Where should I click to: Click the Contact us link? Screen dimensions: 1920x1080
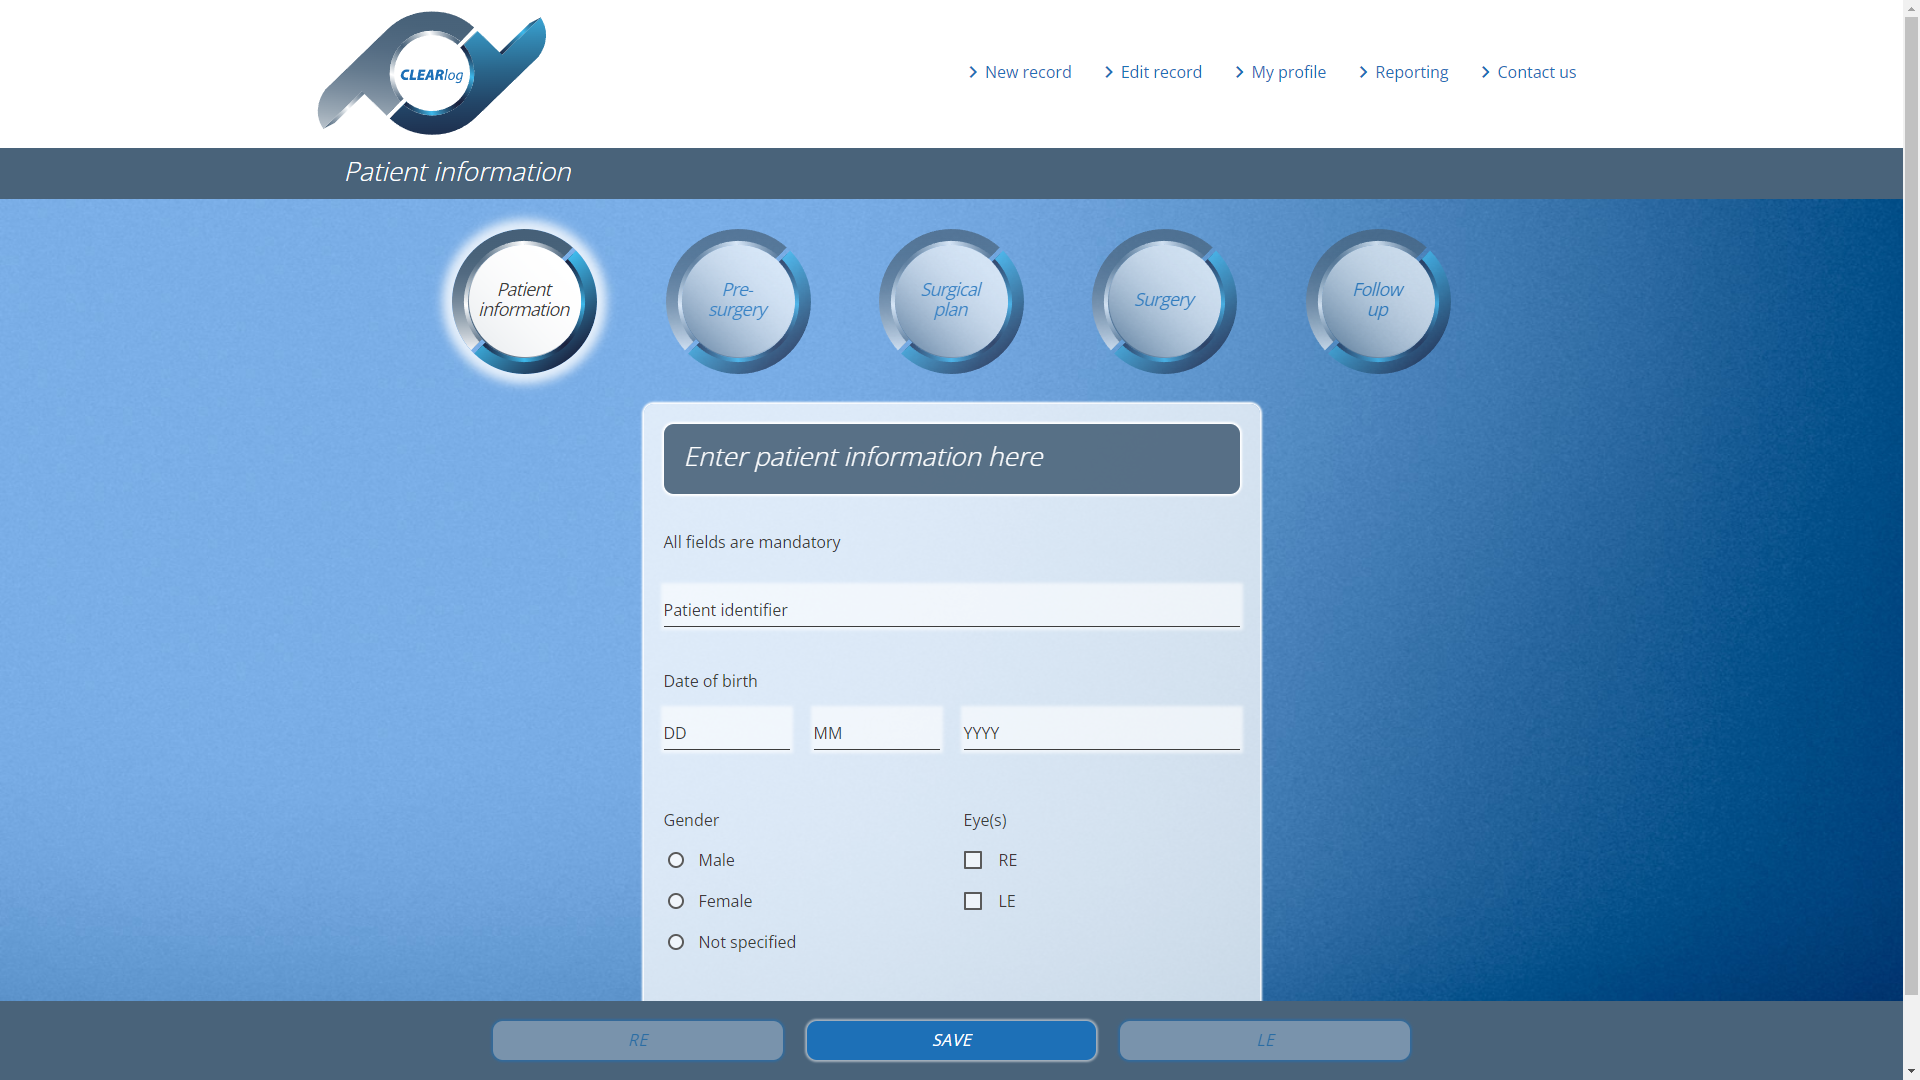click(x=1536, y=72)
